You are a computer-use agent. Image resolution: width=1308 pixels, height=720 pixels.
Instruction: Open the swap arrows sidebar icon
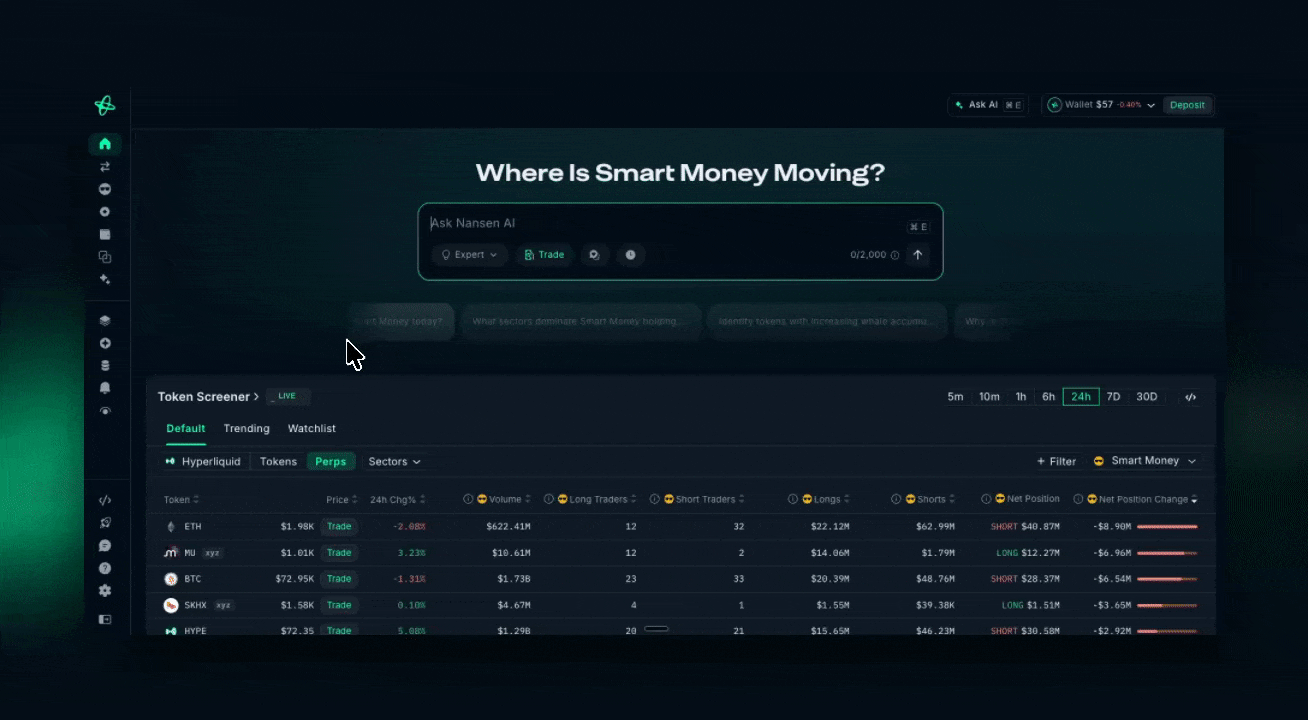click(x=105, y=167)
